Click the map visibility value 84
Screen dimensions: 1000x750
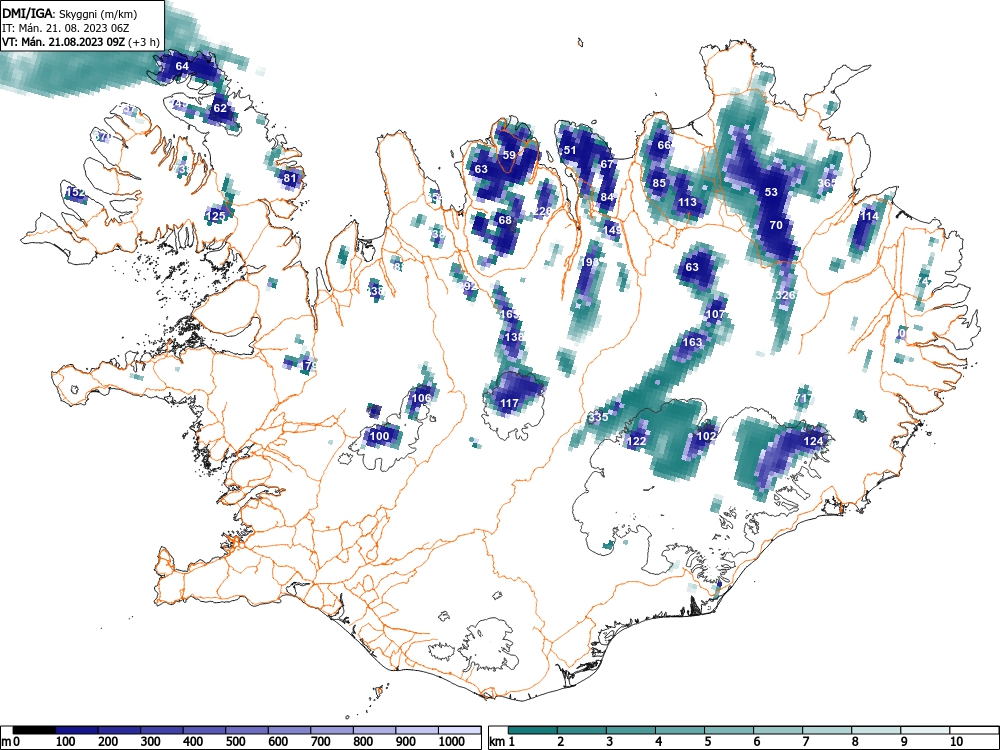coord(607,197)
